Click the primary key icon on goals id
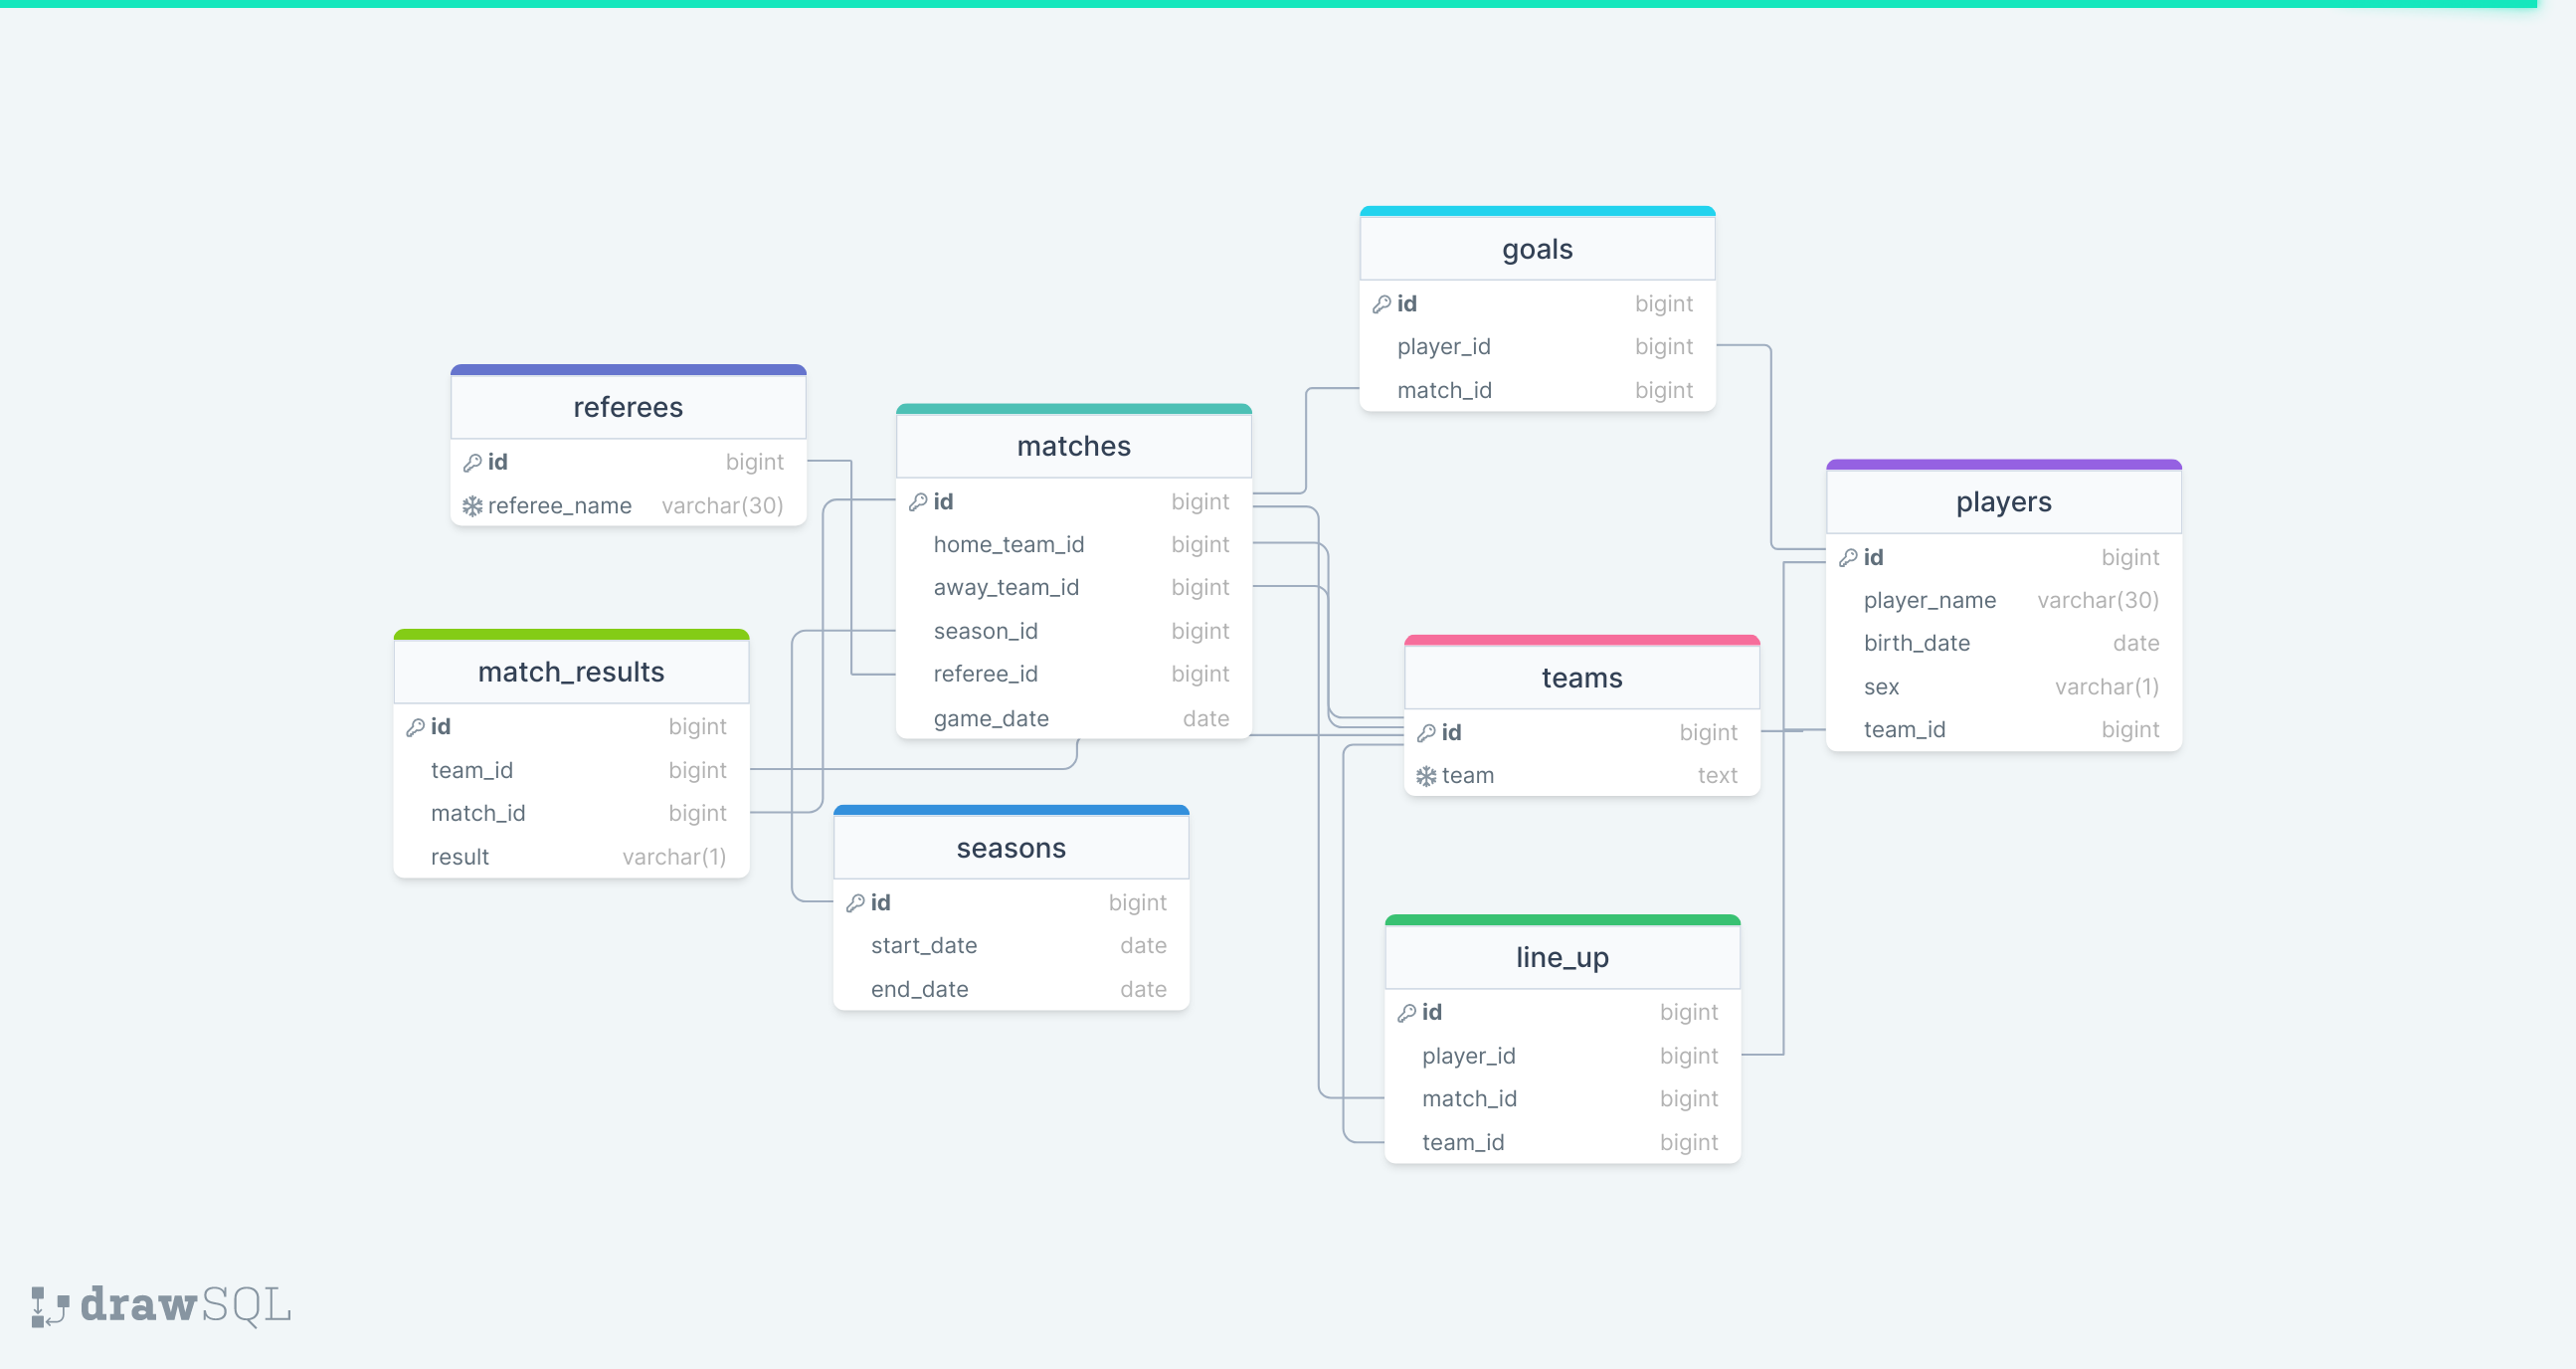This screenshot has width=2576, height=1369. [1382, 303]
